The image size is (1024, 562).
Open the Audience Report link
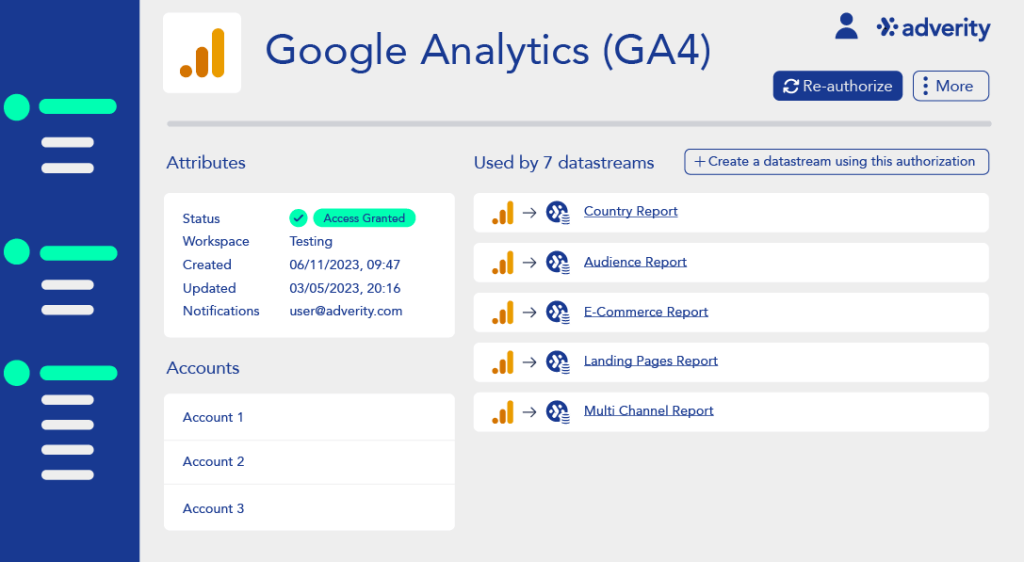point(635,262)
